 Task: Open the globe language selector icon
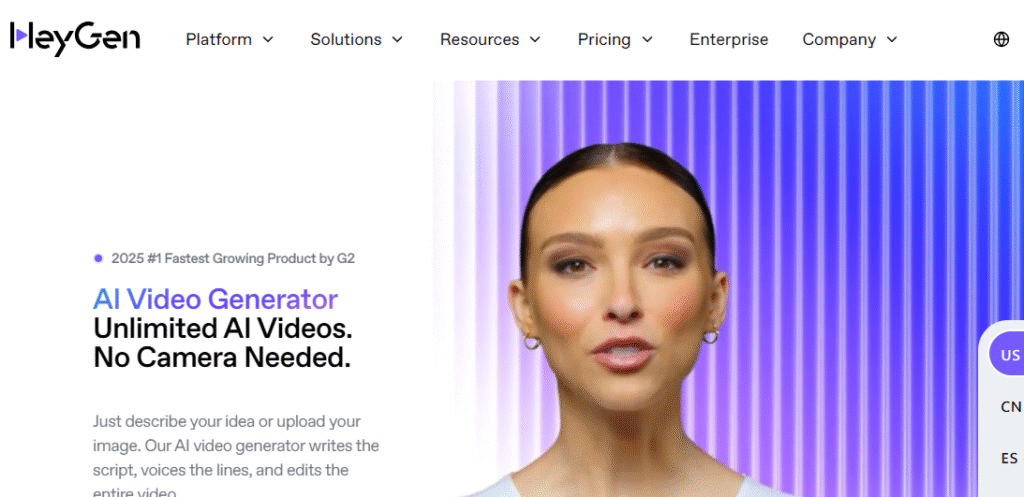click(1001, 39)
